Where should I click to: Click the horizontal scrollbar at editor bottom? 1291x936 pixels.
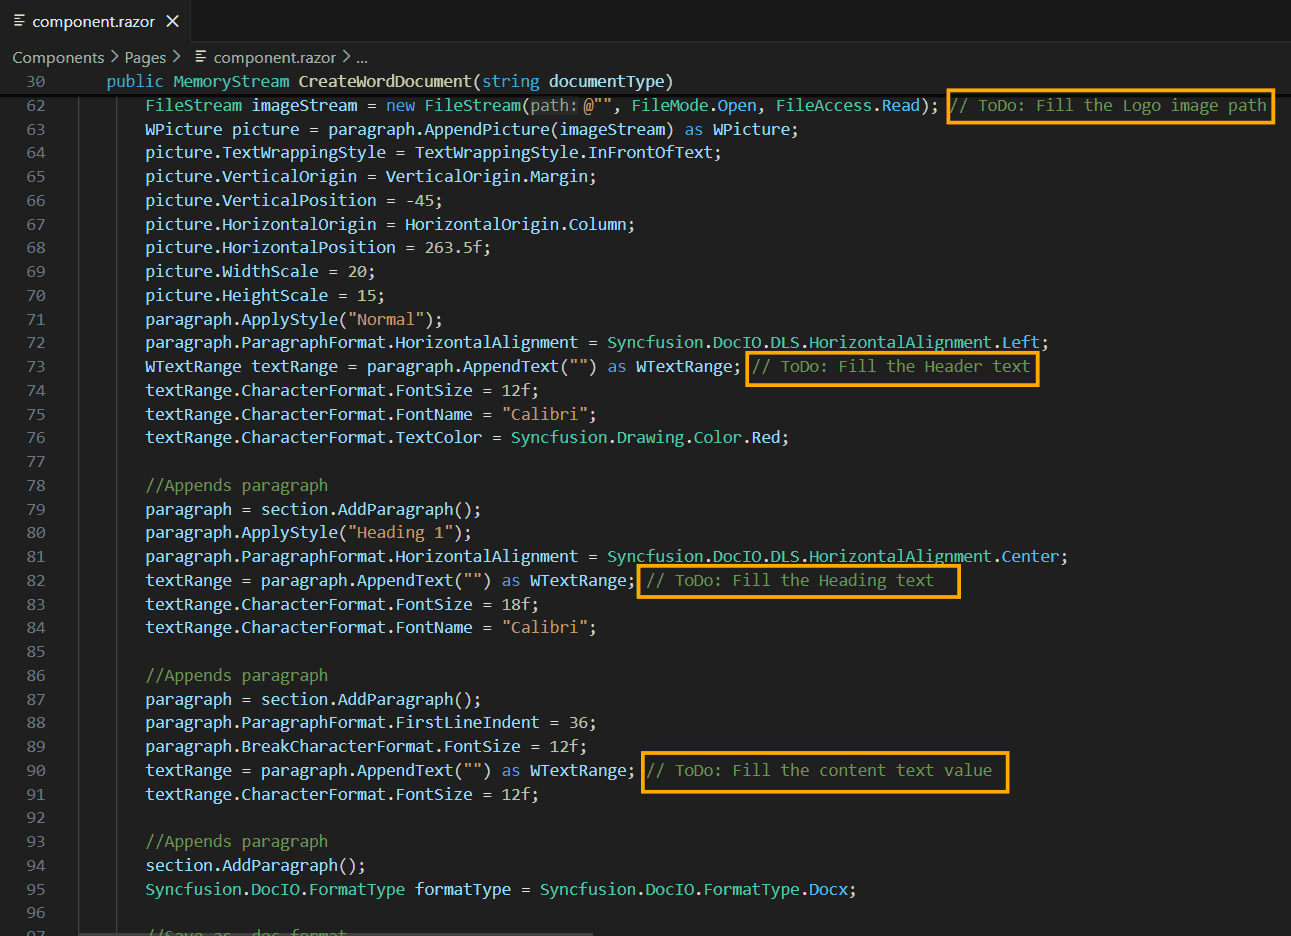point(335,932)
